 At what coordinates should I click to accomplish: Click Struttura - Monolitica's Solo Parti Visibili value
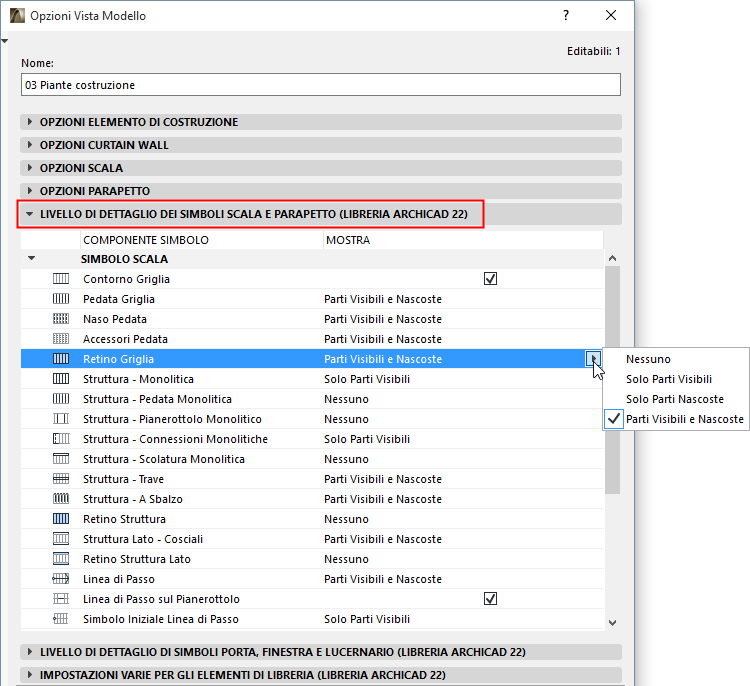[367, 379]
